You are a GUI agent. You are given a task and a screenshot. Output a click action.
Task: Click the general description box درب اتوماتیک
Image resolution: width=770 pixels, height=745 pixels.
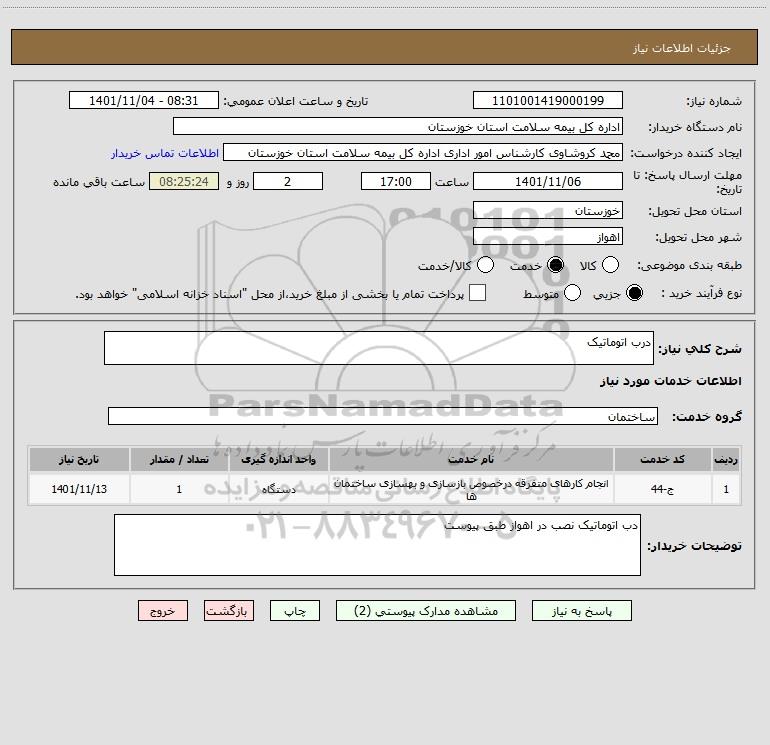pyautogui.click(x=379, y=348)
